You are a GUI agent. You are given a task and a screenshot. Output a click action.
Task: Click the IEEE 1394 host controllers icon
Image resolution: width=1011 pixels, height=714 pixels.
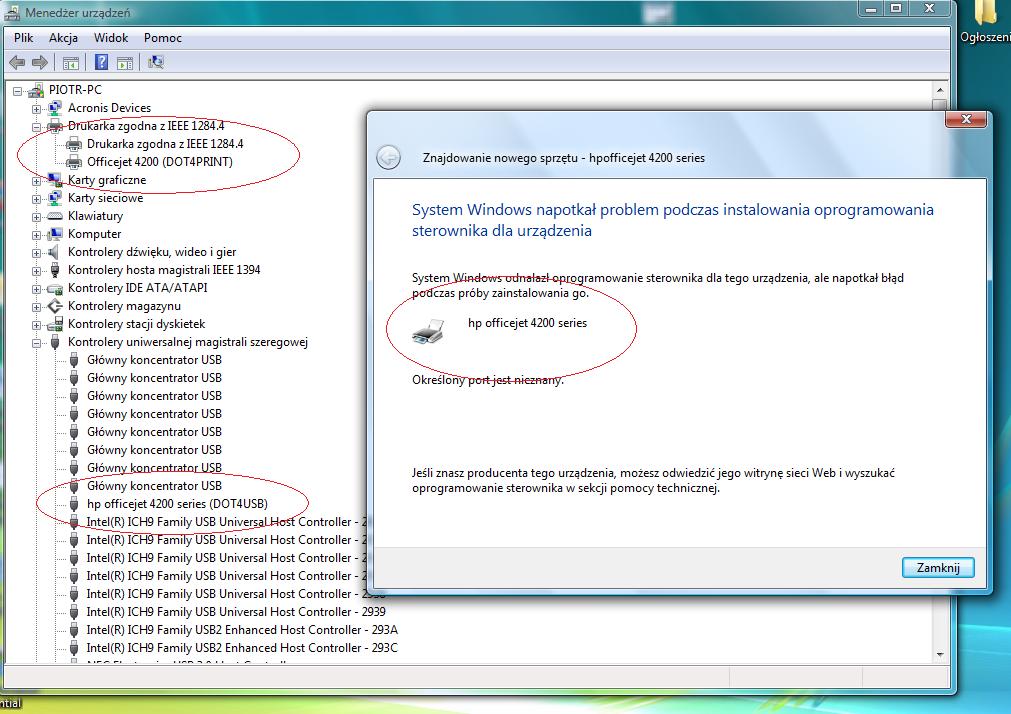(x=55, y=270)
